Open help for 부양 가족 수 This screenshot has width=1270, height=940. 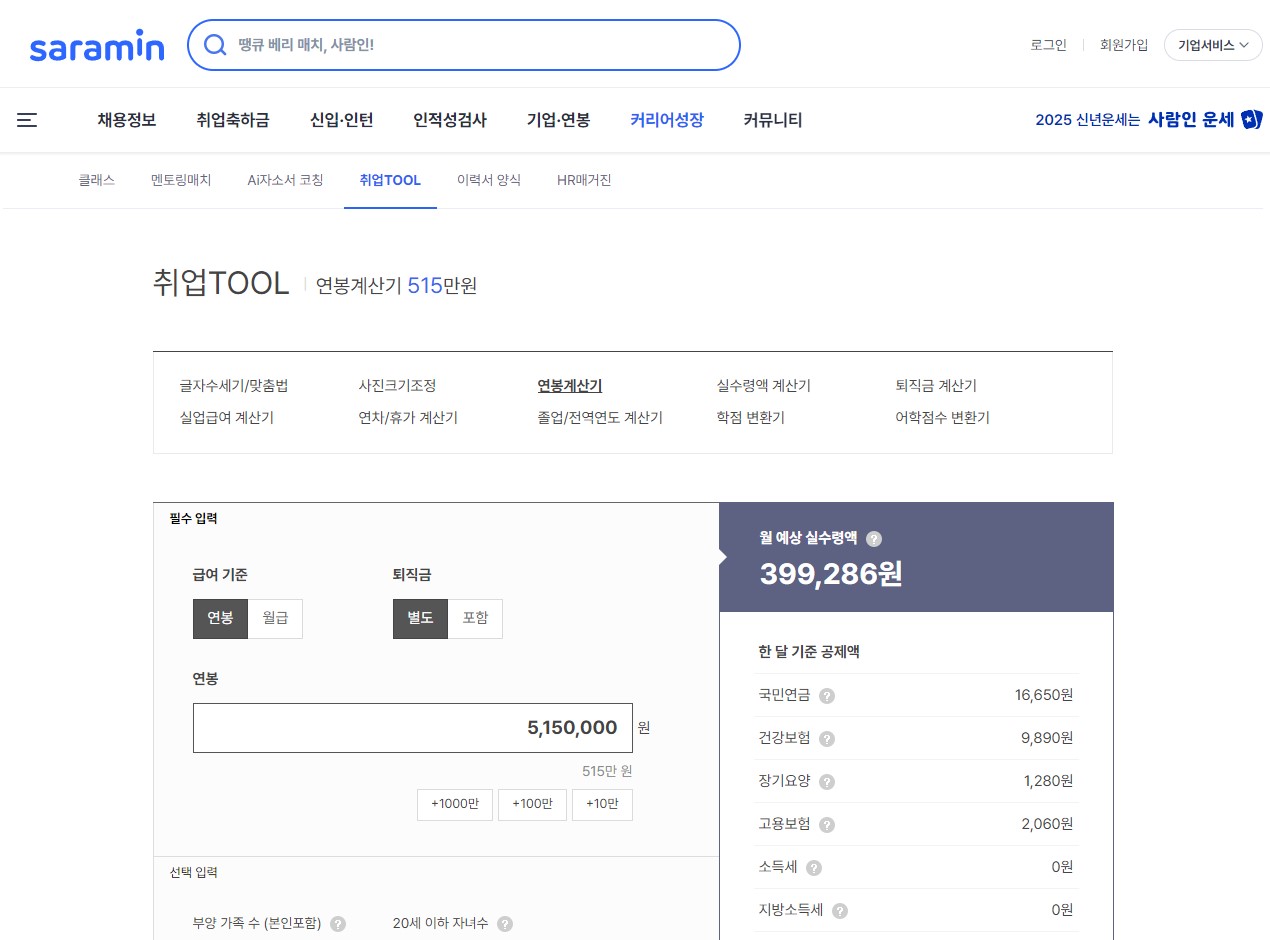point(338,923)
